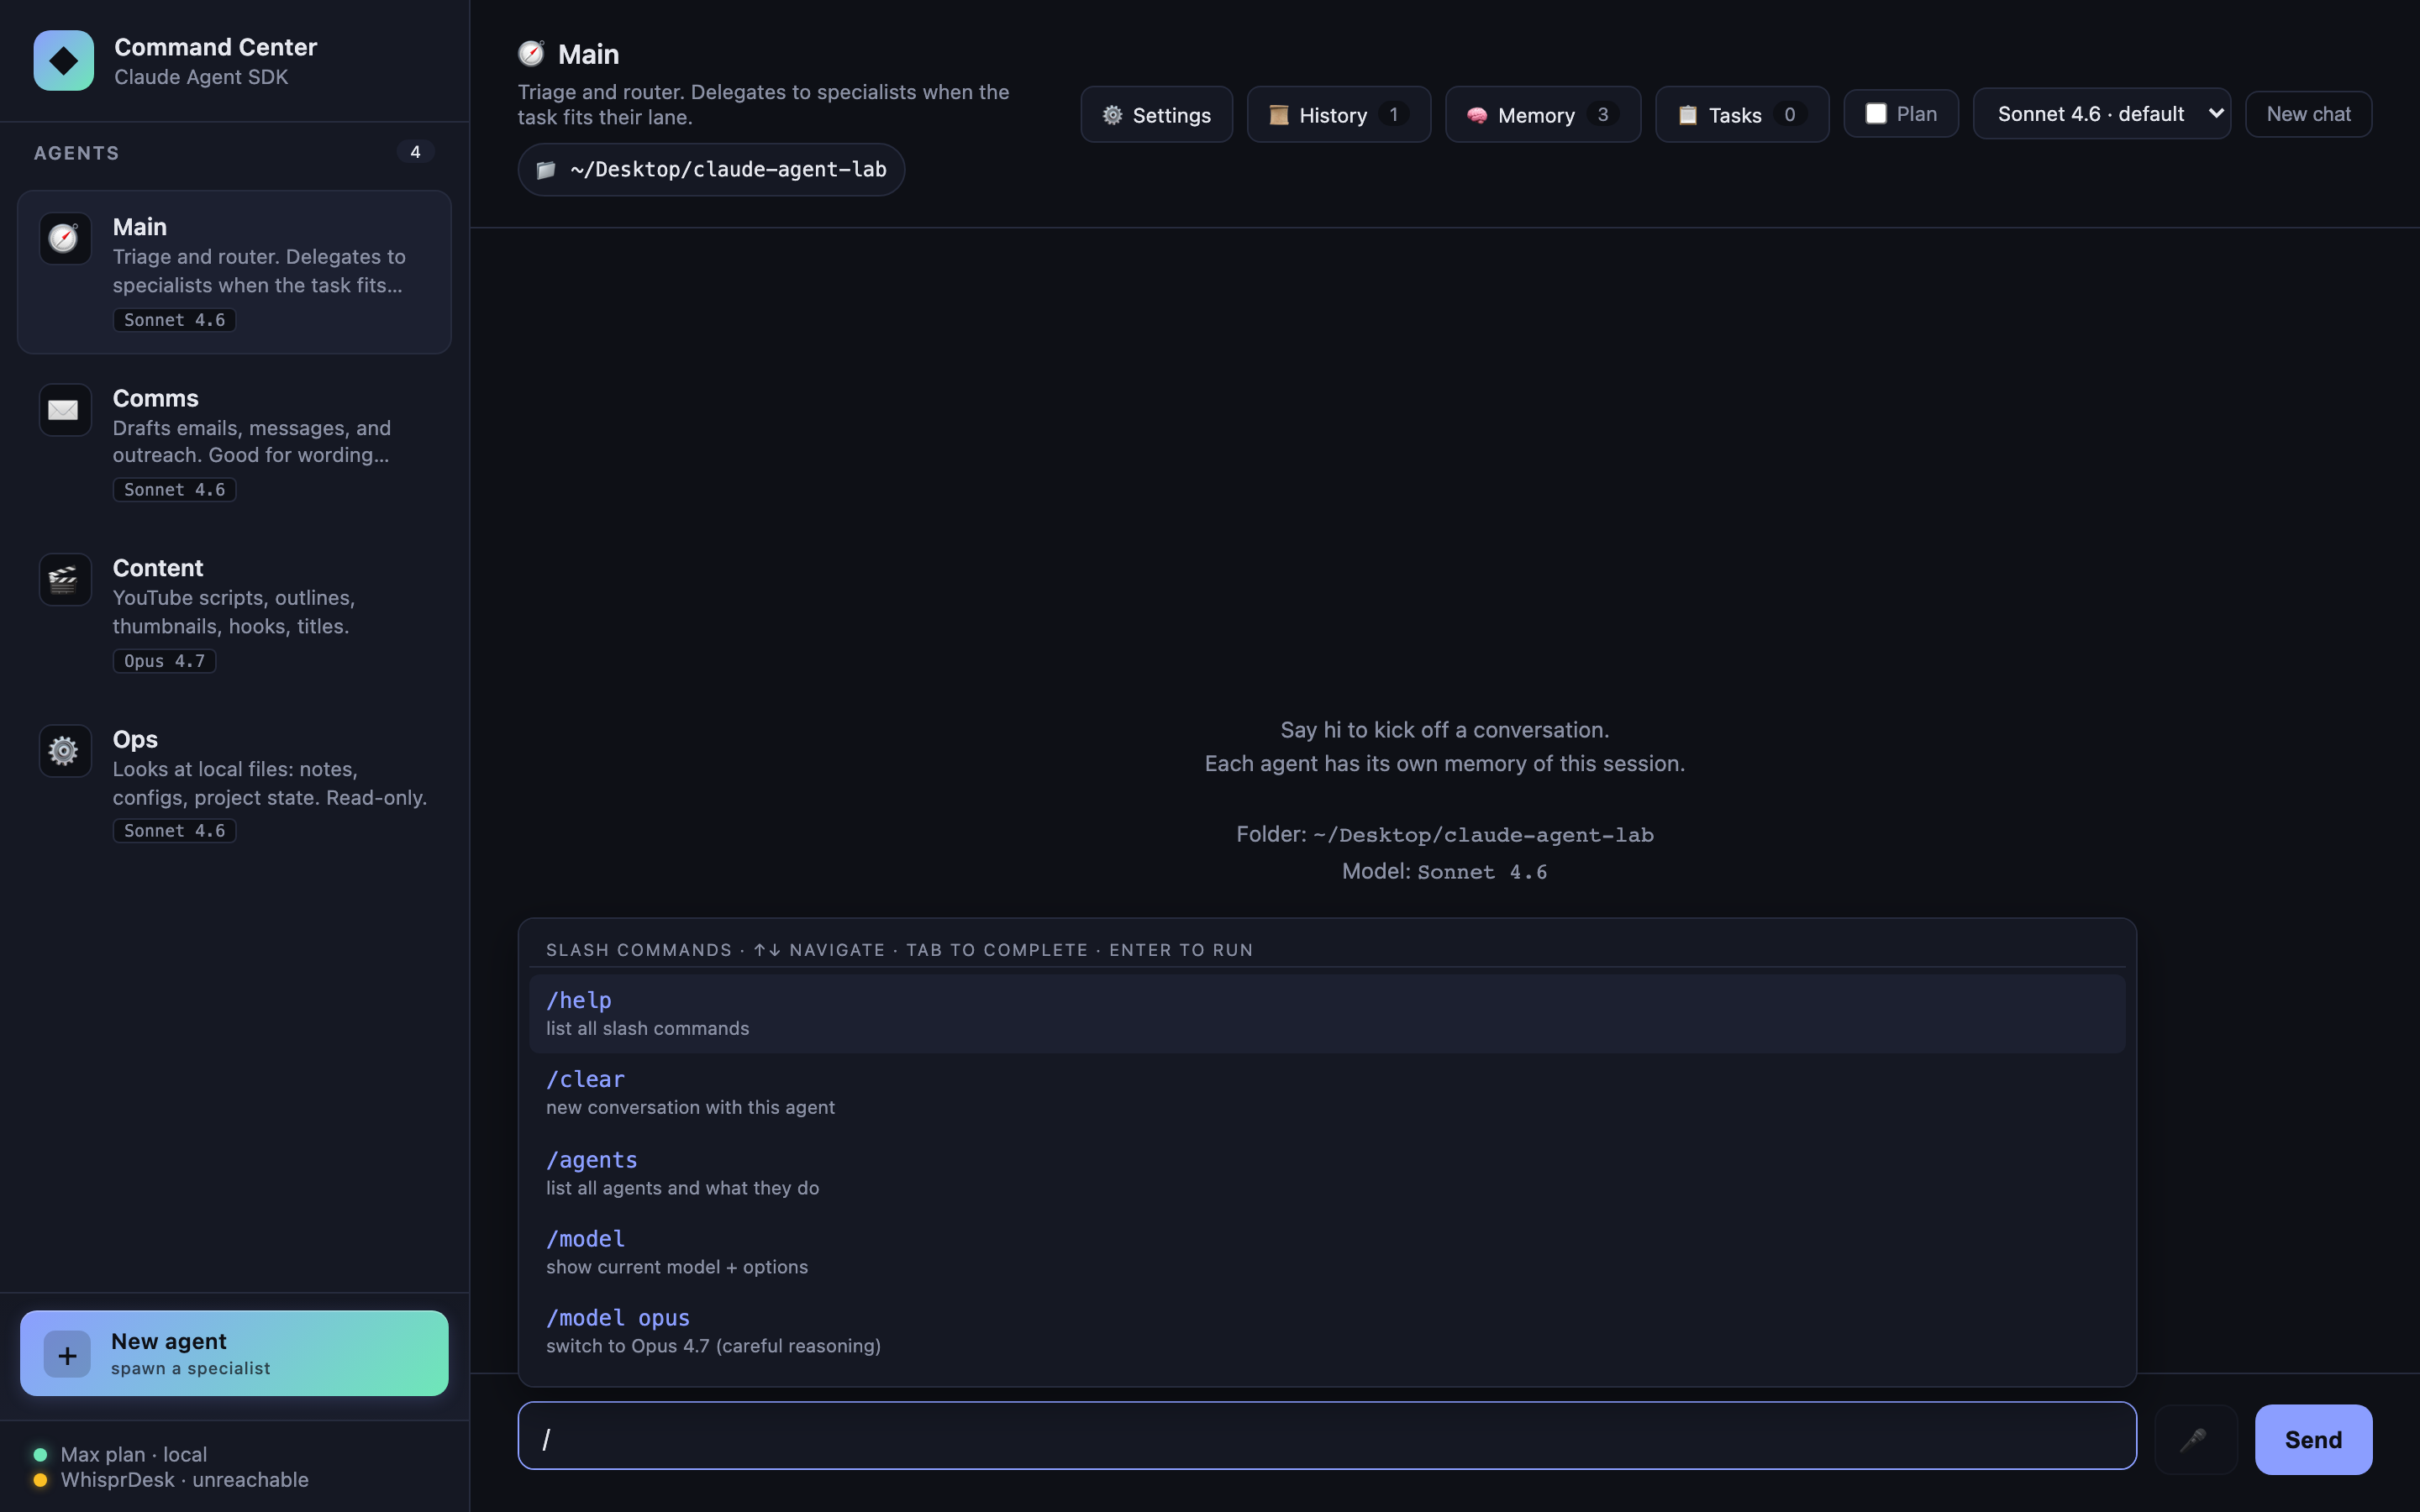Click the Command Center diamond logo
This screenshot has height=1512, width=2420.
point(62,60)
